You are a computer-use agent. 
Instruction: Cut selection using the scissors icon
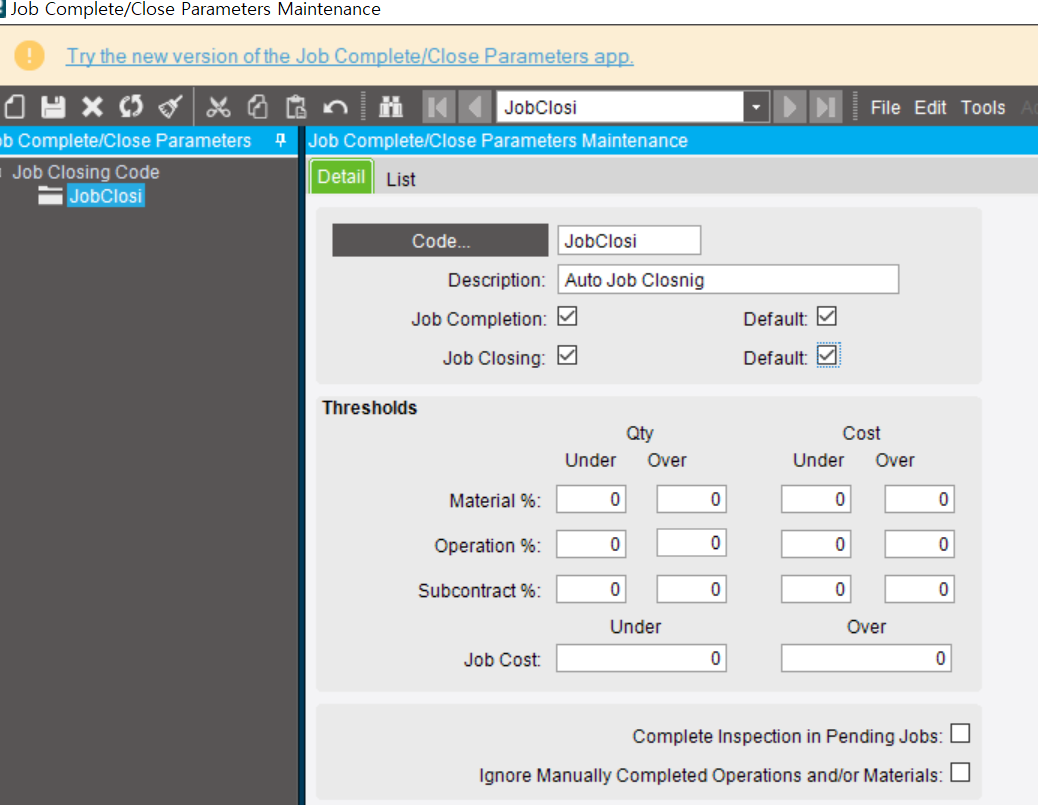219,106
